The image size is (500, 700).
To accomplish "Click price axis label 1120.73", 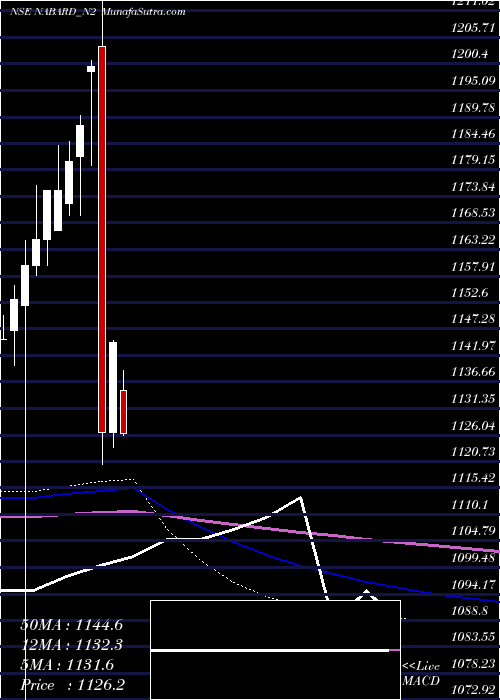I will pos(473,451).
